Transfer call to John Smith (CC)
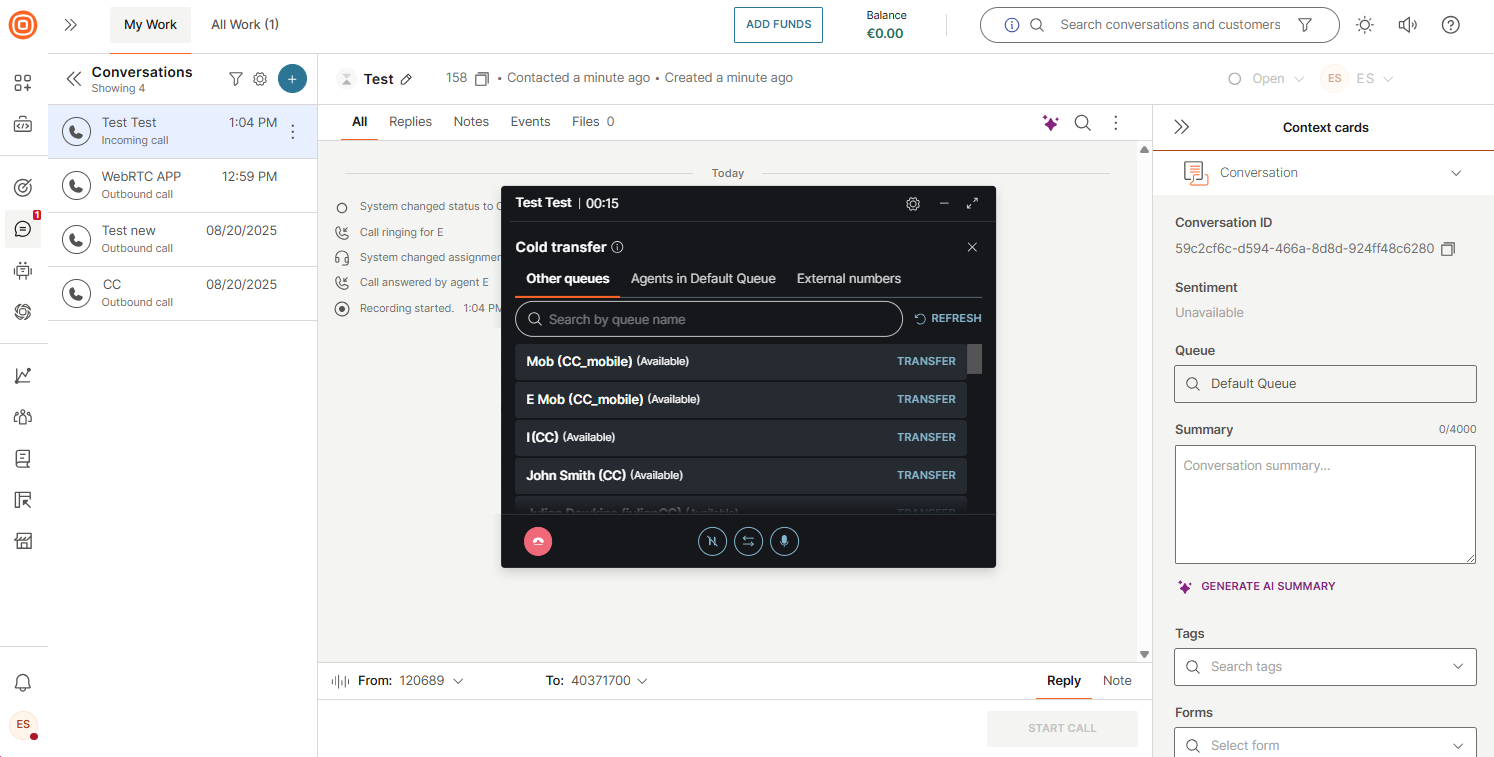Screen dimensions: 1494x757 [926, 475]
